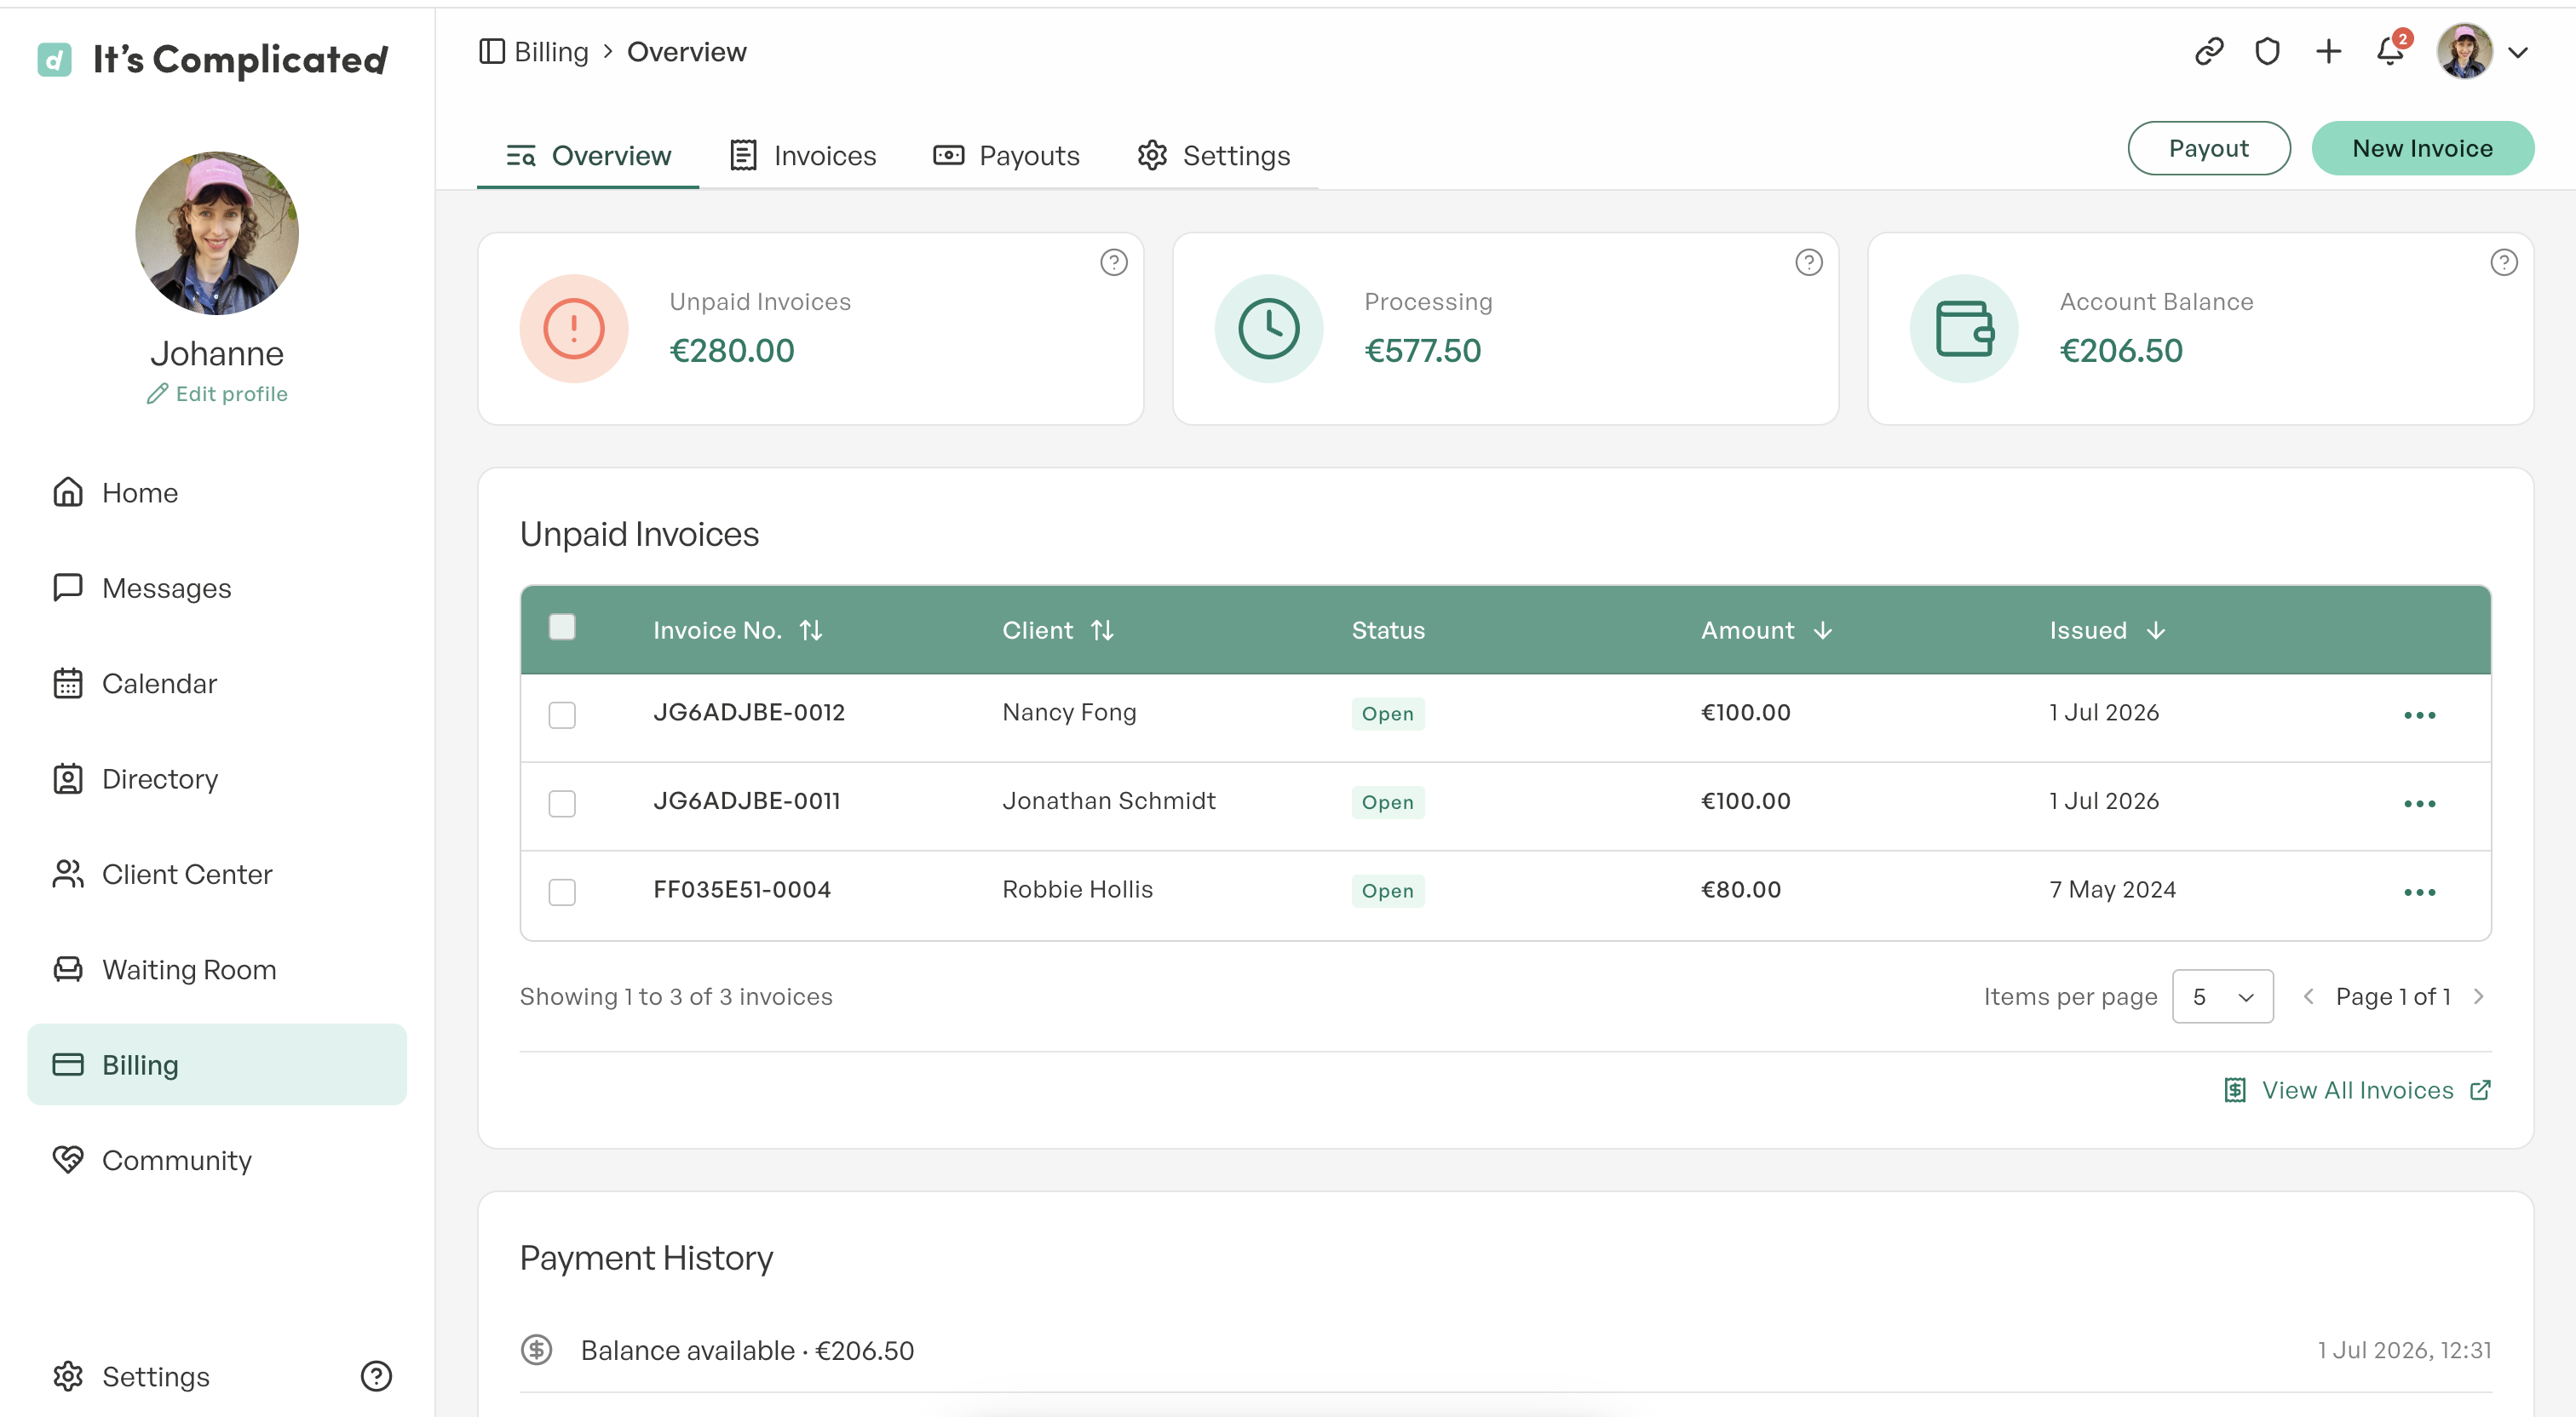Viewport: 2576px width, 1417px height.
Task: Click client name Jonathan Schmidt
Action: [1109, 801]
